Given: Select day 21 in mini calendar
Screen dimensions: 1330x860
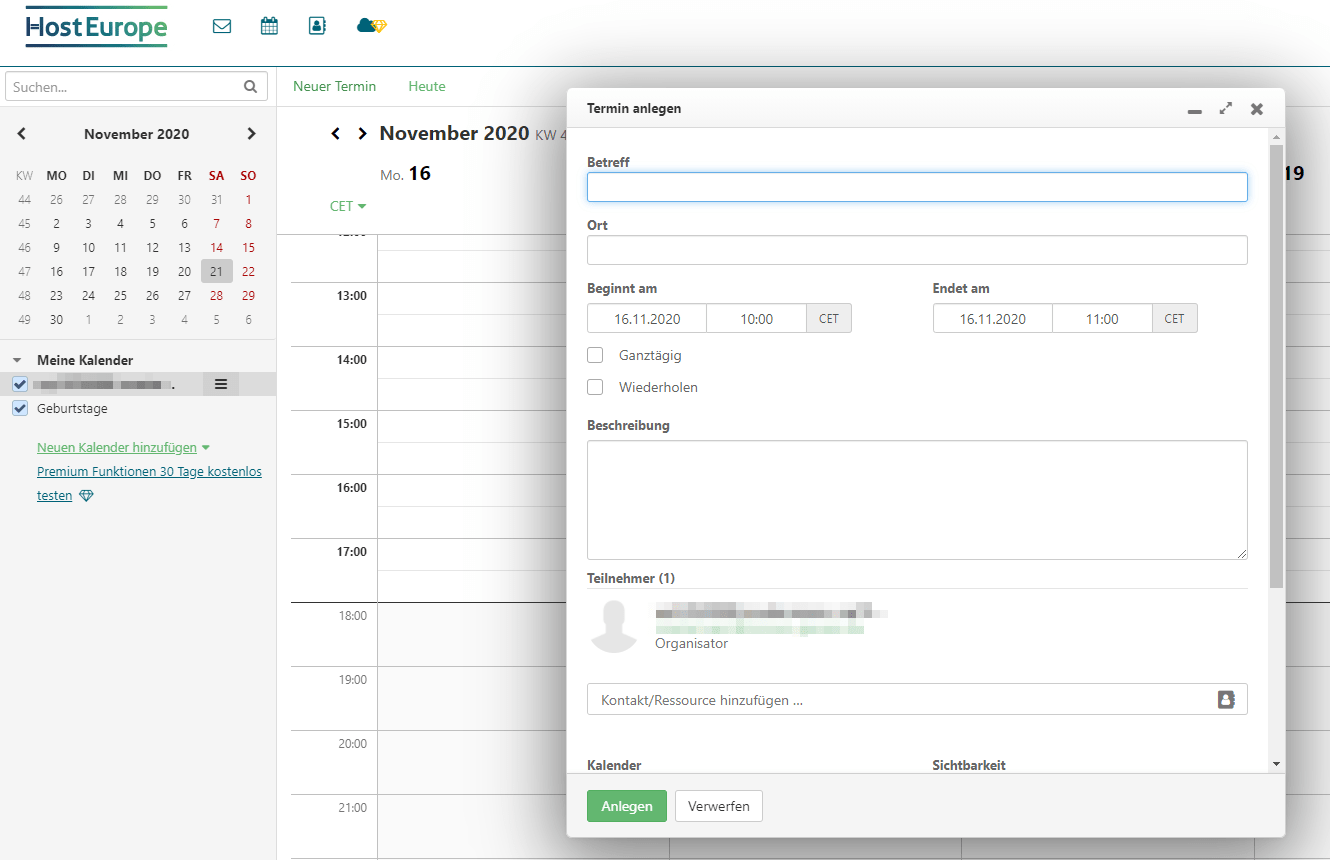Looking at the screenshot, I should coord(217,271).
